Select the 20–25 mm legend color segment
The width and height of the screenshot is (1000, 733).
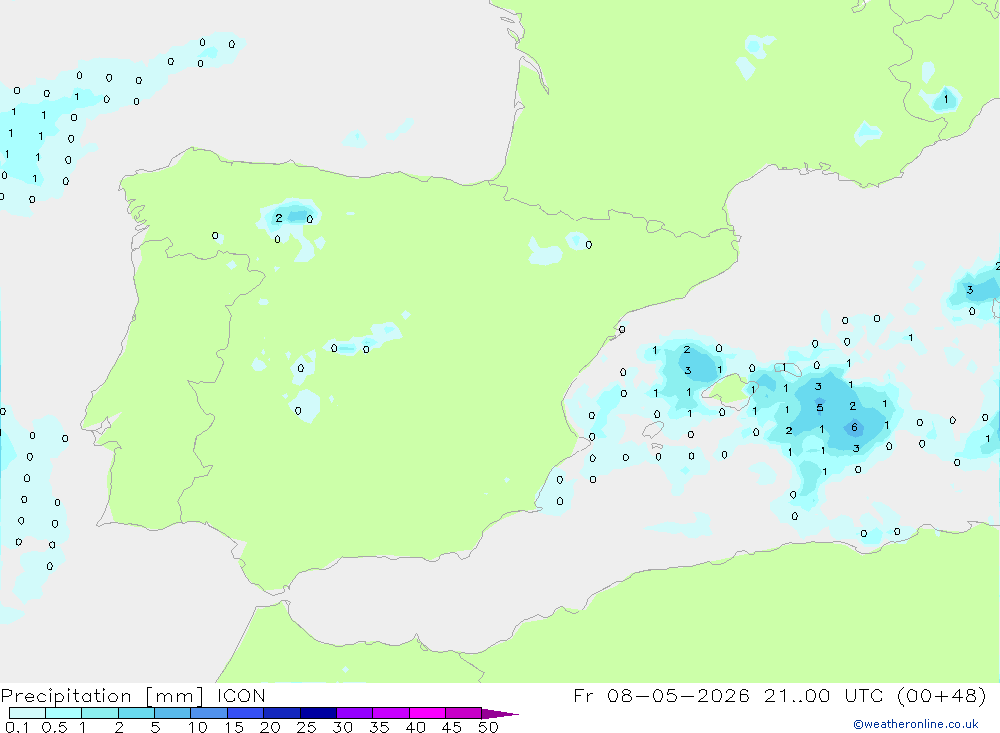[281, 713]
